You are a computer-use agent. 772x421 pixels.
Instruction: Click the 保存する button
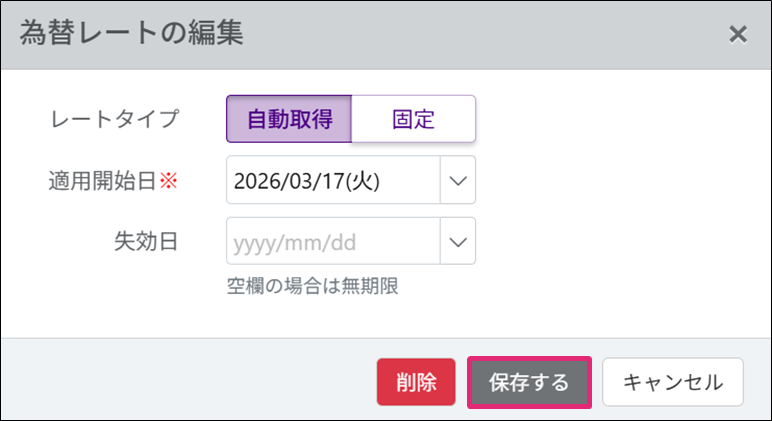[x=529, y=382]
